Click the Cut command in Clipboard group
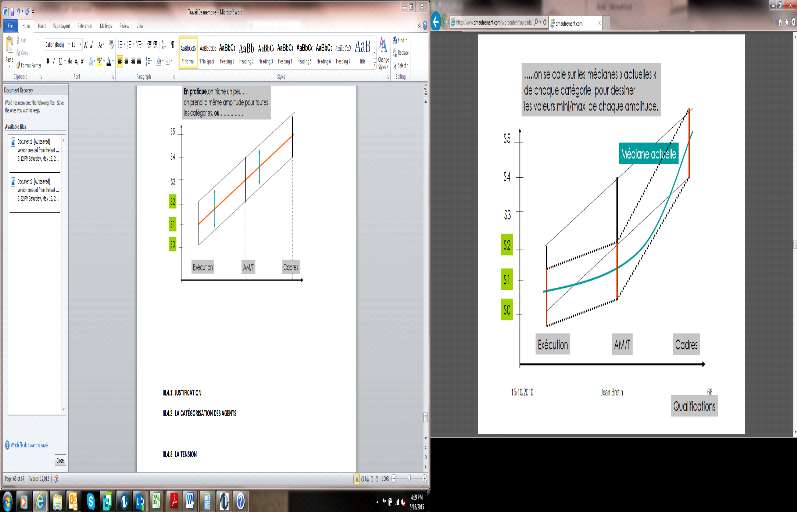The image size is (797, 512). [x=21, y=40]
